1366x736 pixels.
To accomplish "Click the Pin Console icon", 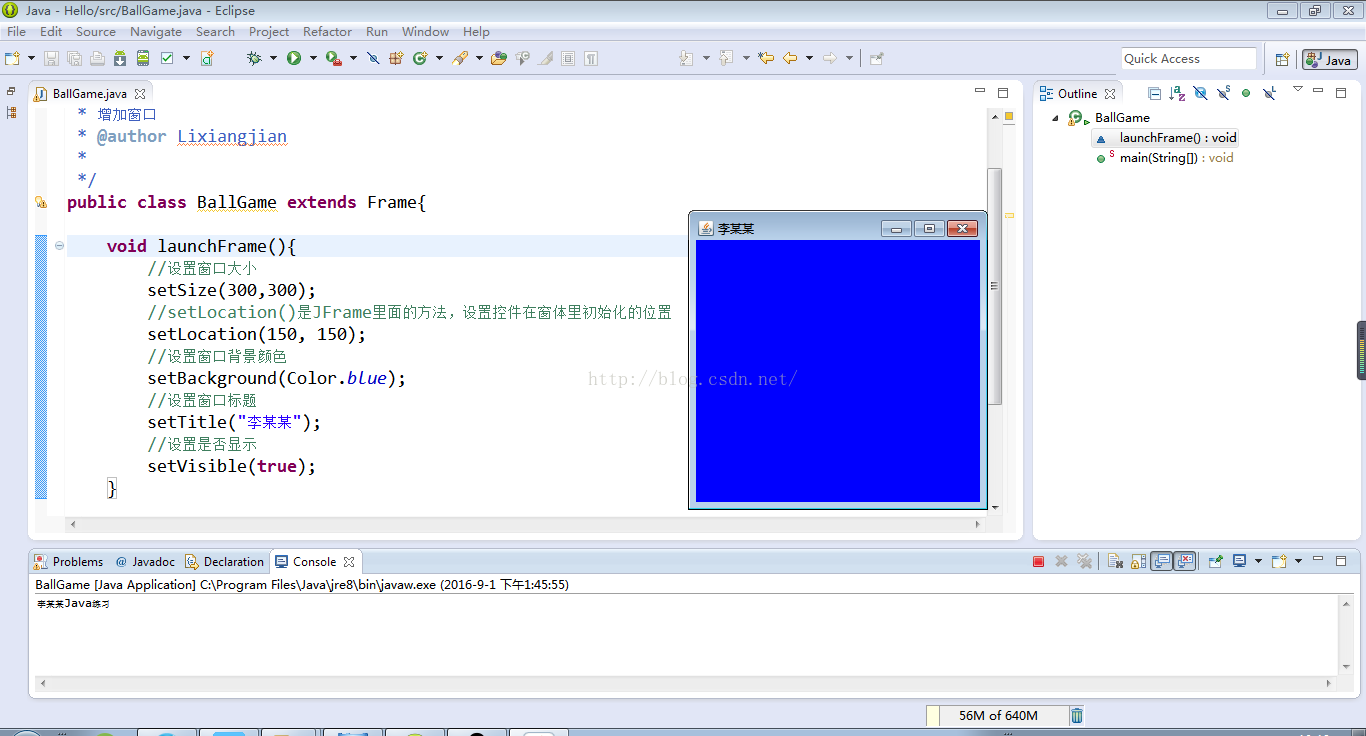I will coord(1216,561).
